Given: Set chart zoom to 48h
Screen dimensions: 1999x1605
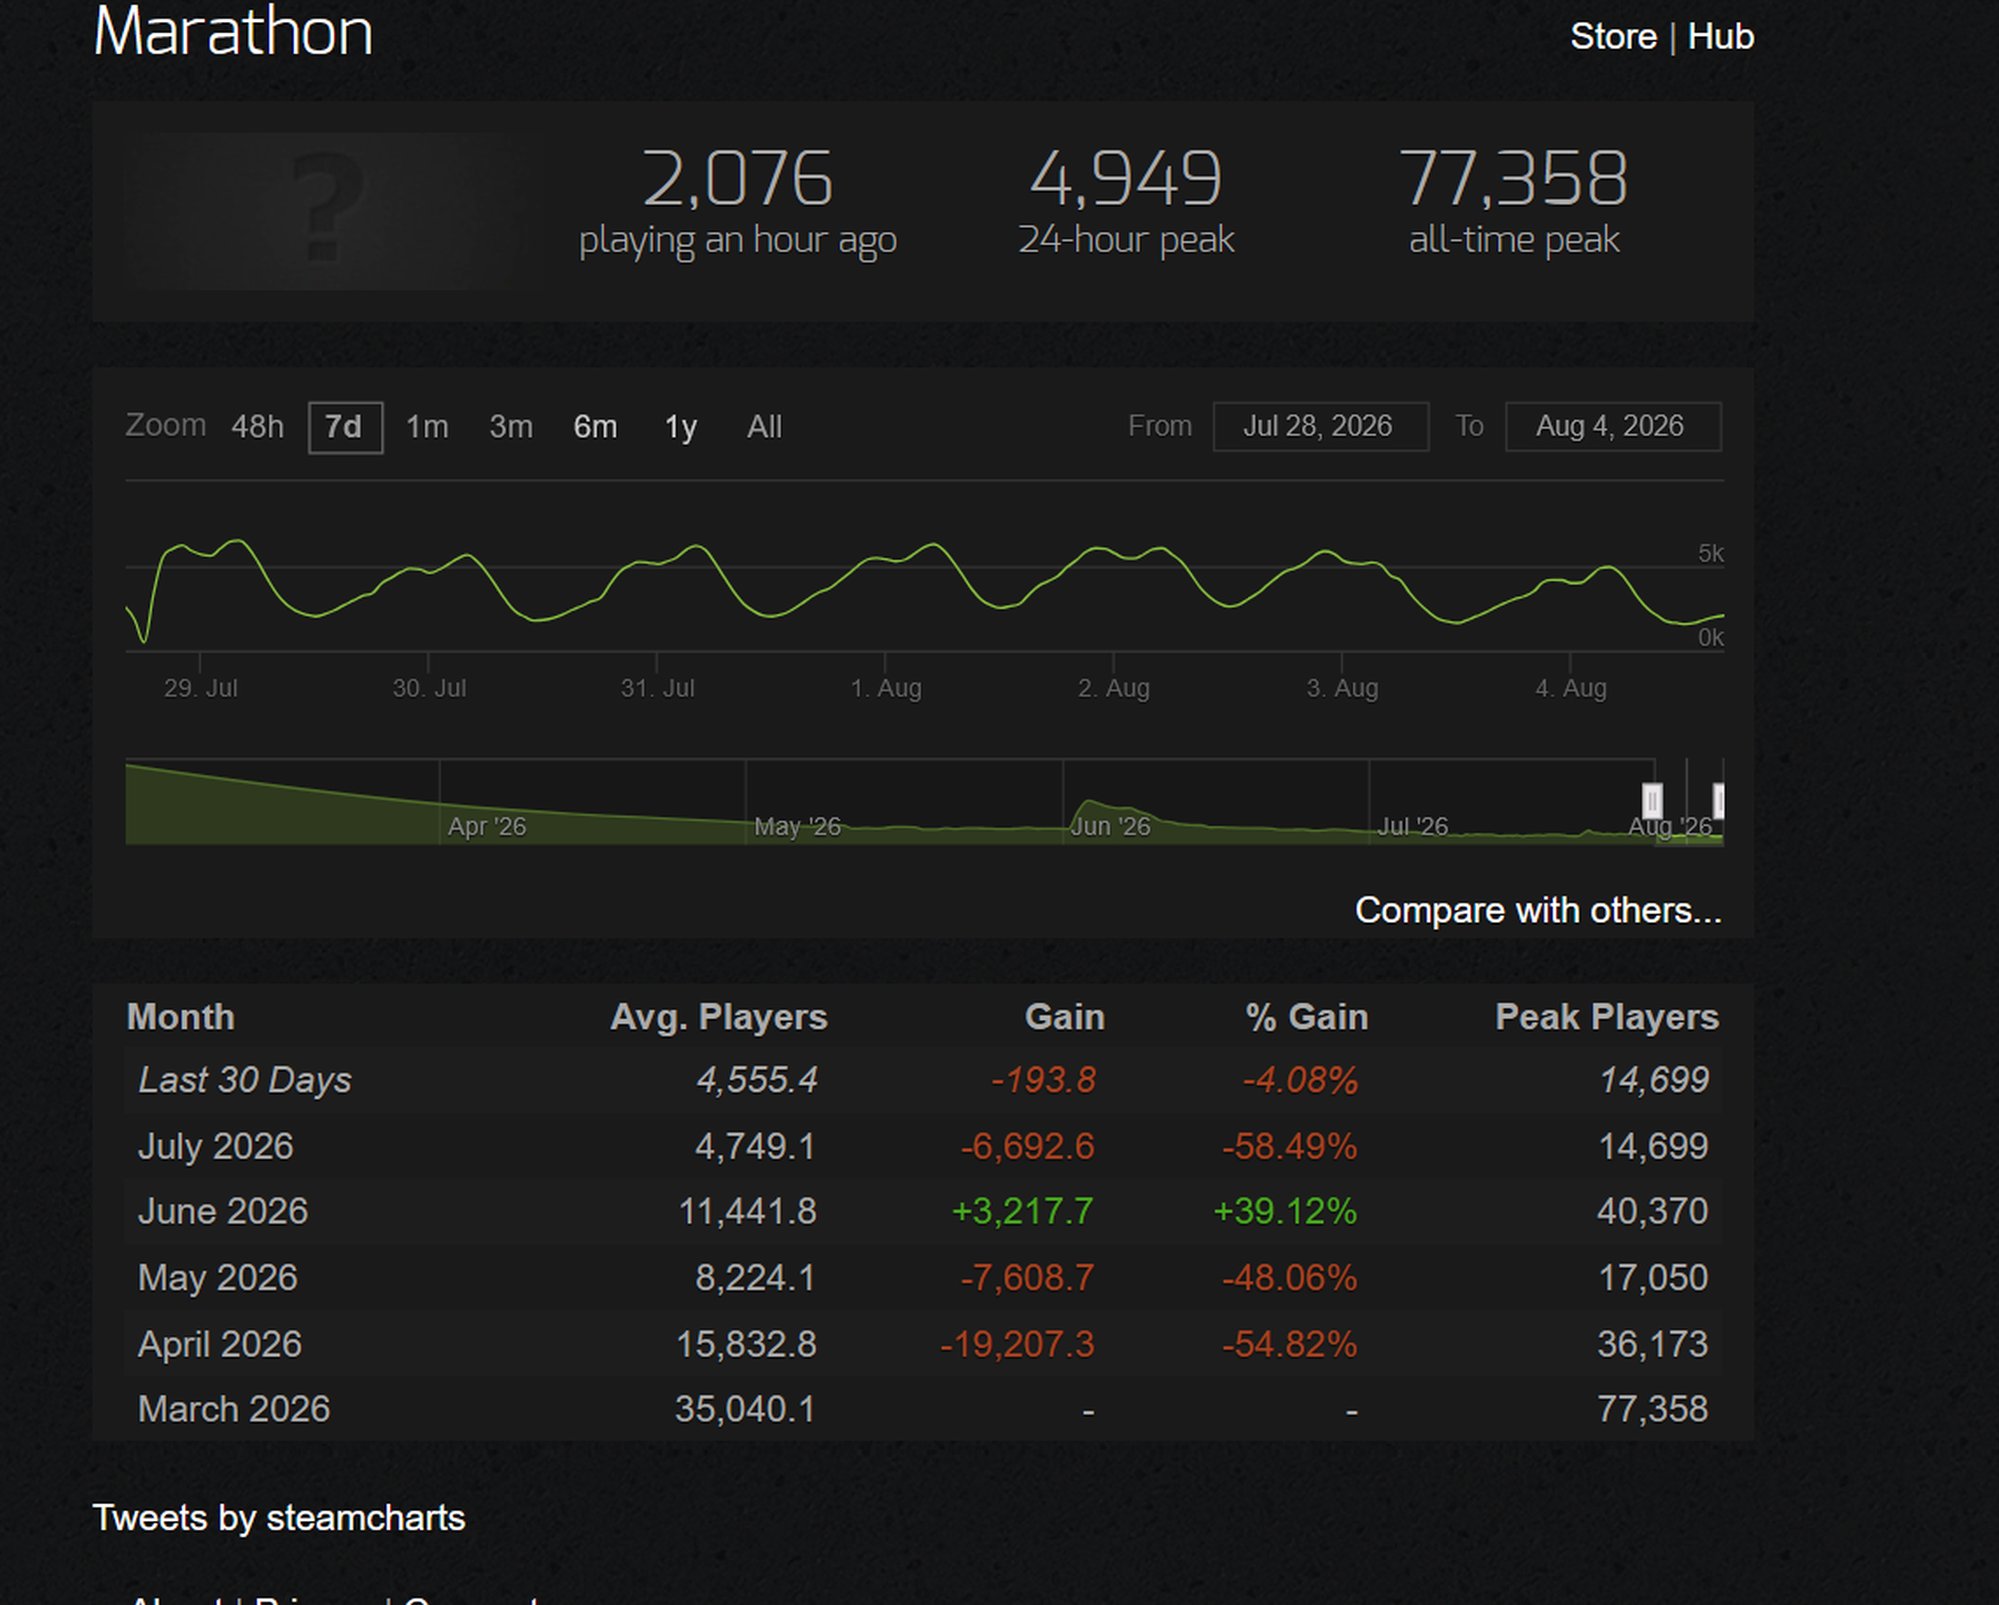Looking at the screenshot, I should tap(257, 427).
